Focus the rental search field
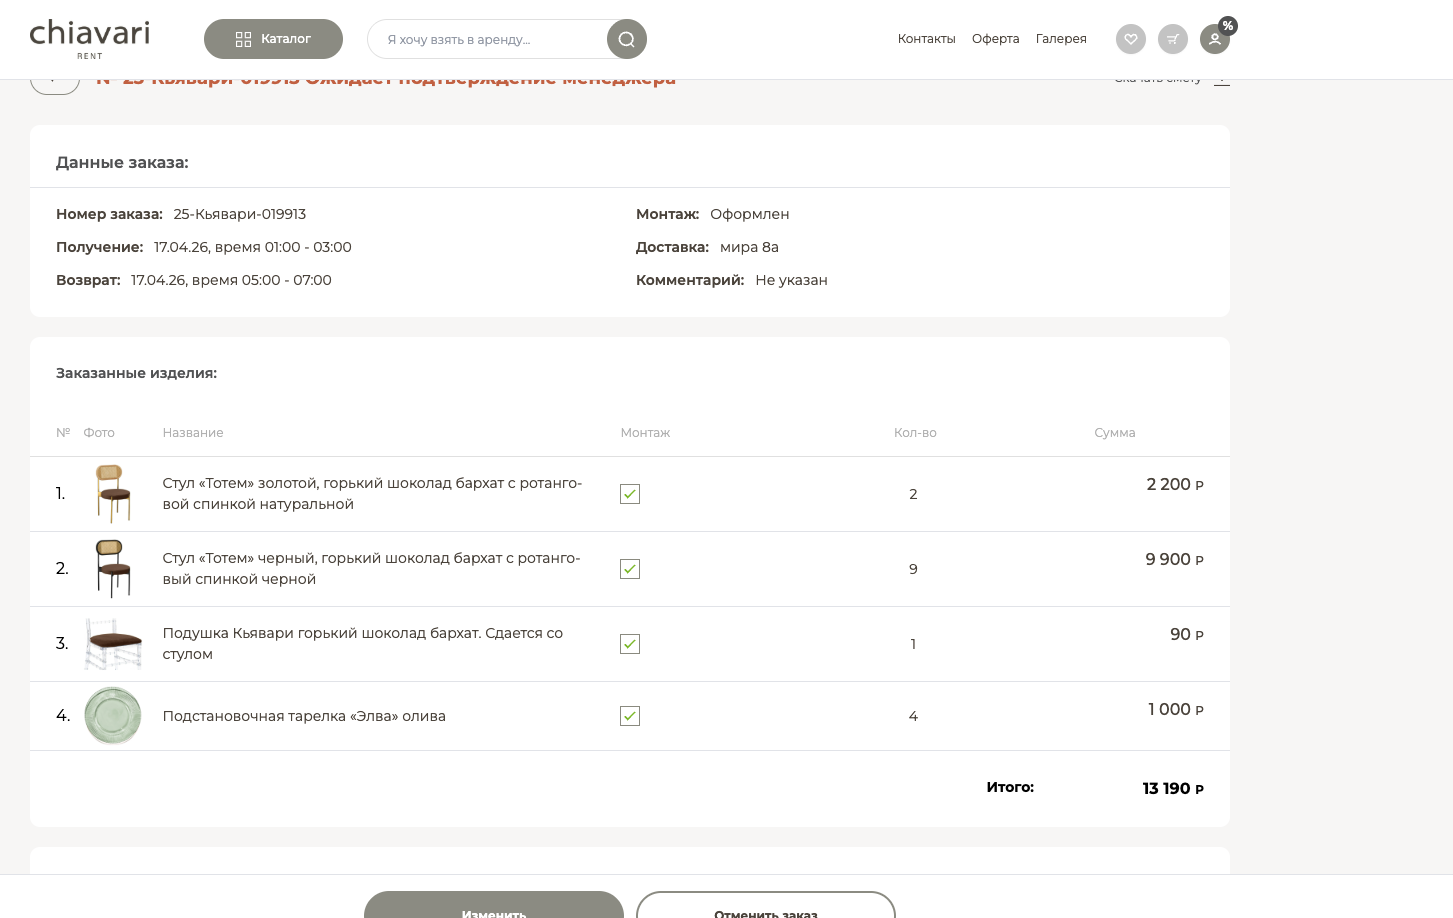1453x918 pixels. click(x=487, y=39)
